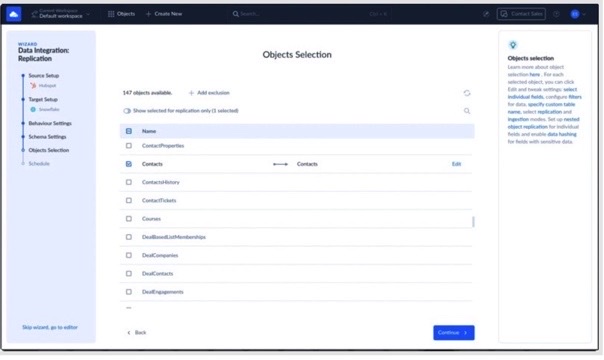Click the Skyvia cloud logo icon

(13, 14)
